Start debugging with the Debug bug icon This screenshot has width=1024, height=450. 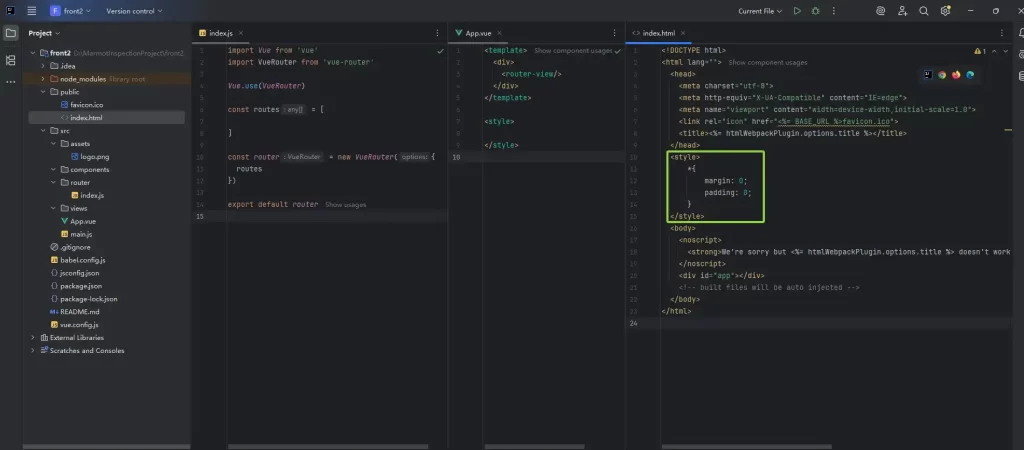pos(817,11)
